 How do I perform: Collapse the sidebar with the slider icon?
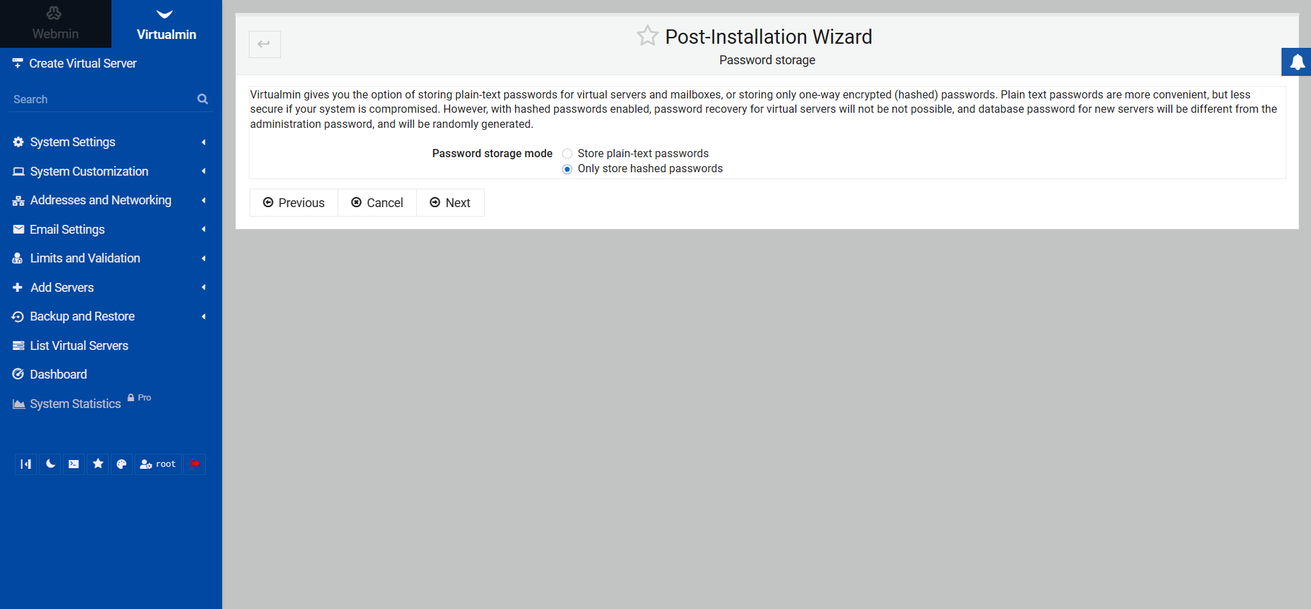click(26, 464)
